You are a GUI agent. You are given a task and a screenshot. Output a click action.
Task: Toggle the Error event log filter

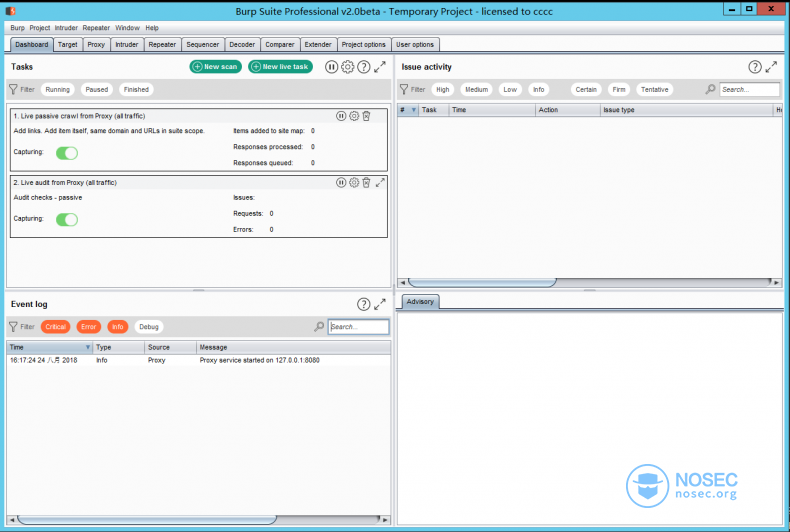coord(89,326)
